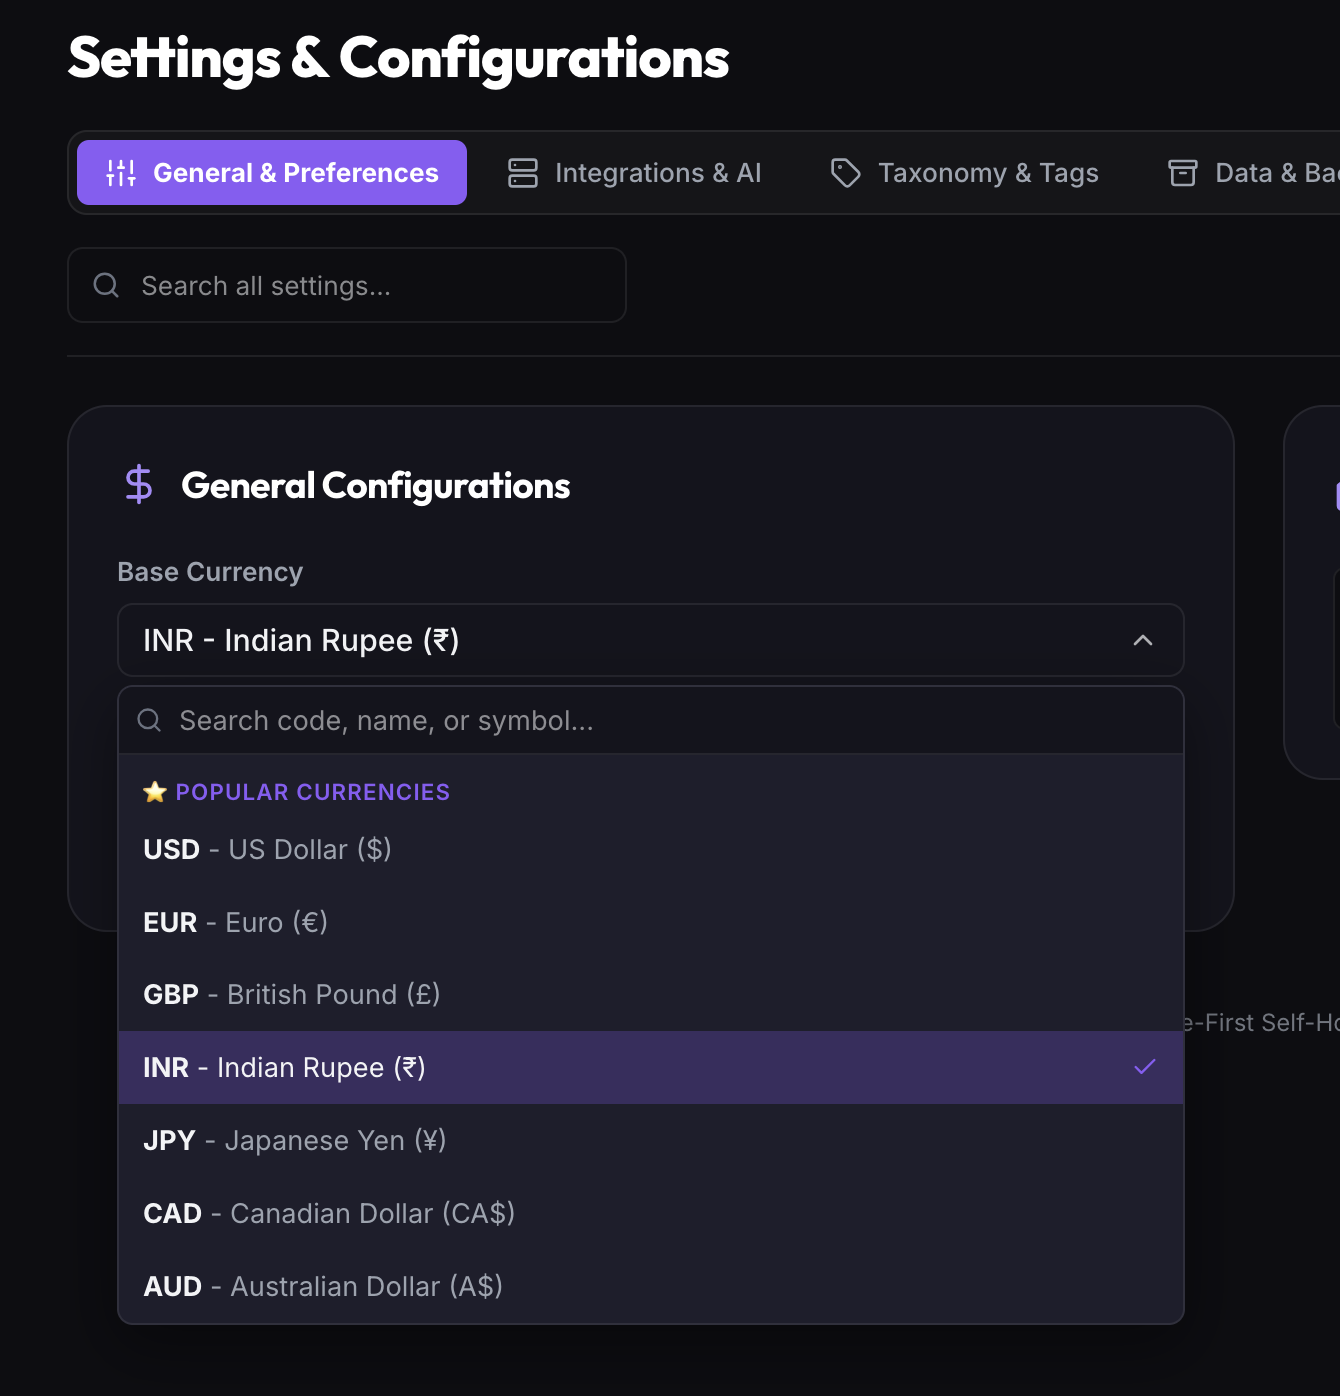Click the magnifier icon in settings search

(x=106, y=286)
